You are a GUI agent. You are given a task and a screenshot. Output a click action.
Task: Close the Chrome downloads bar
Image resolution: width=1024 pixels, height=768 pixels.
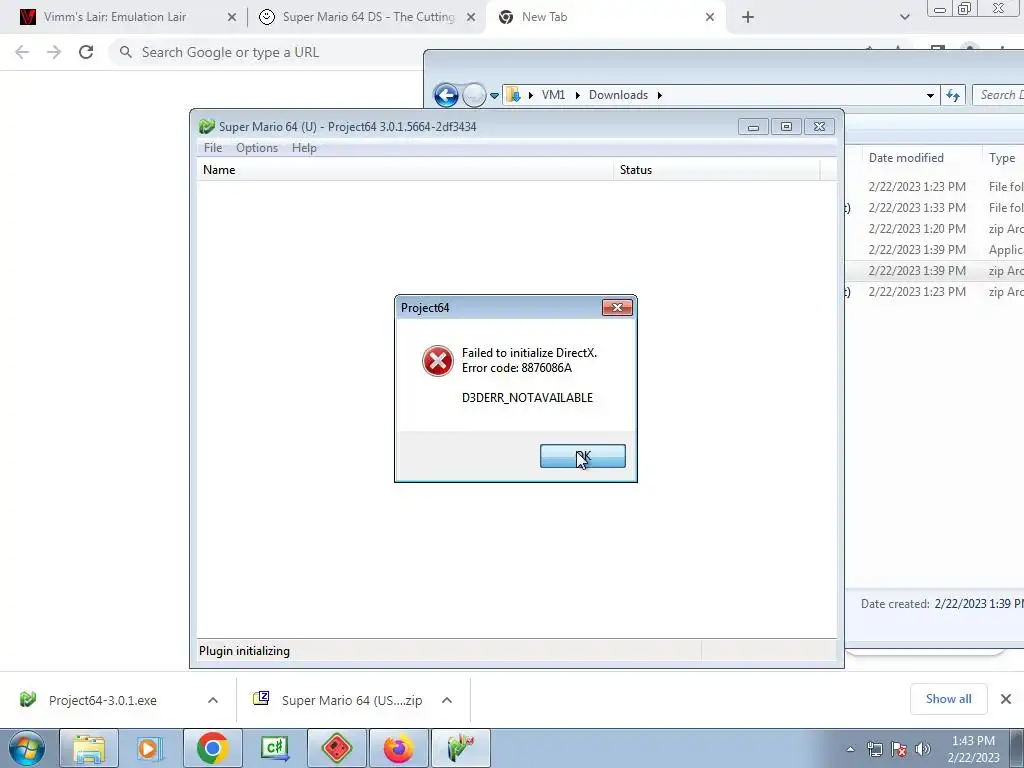(x=1006, y=699)
